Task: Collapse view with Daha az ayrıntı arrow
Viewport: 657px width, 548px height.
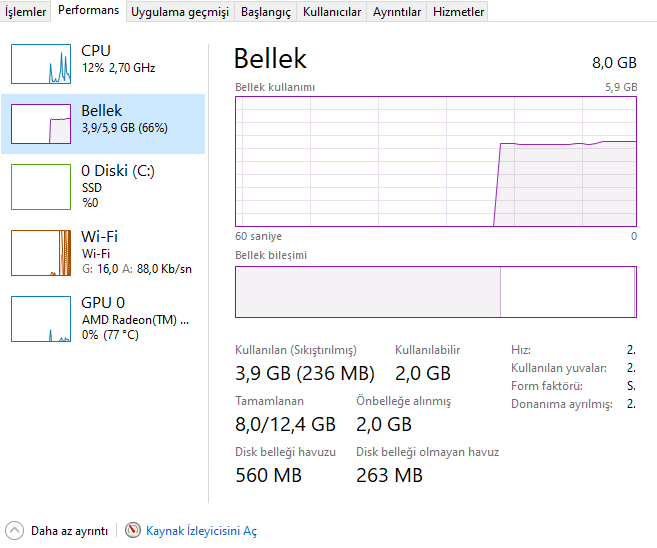Action: pos(14,531)
